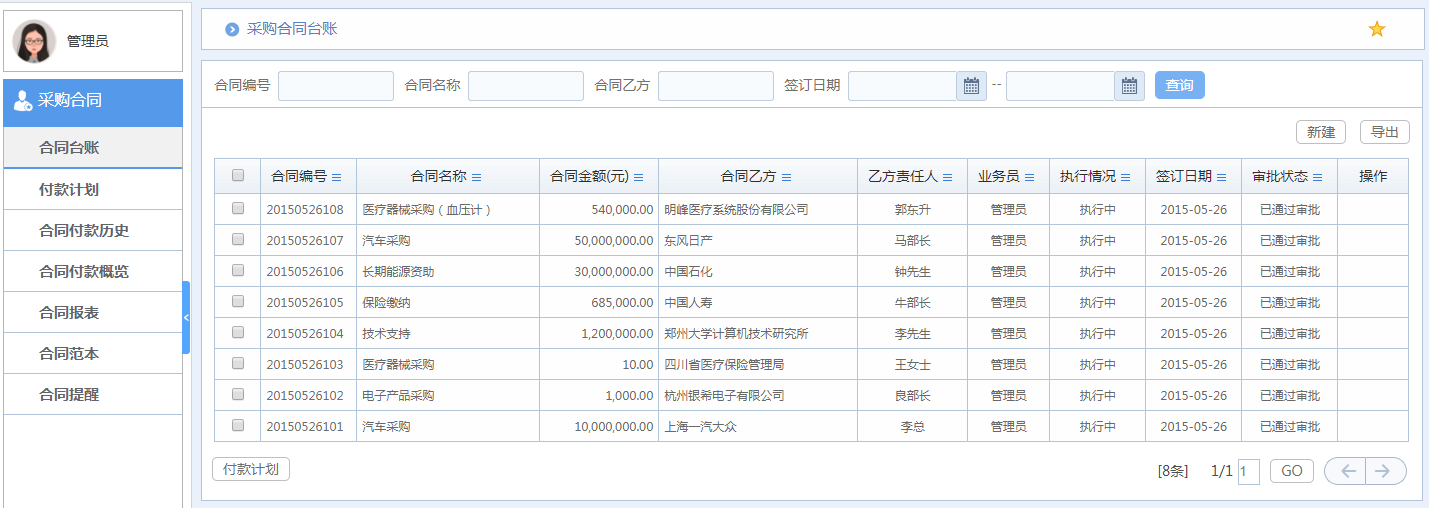This screenshot has height=508, width=1429.
Task: Open the 合同金额(元) column menu
Action: tap(638, 177)
